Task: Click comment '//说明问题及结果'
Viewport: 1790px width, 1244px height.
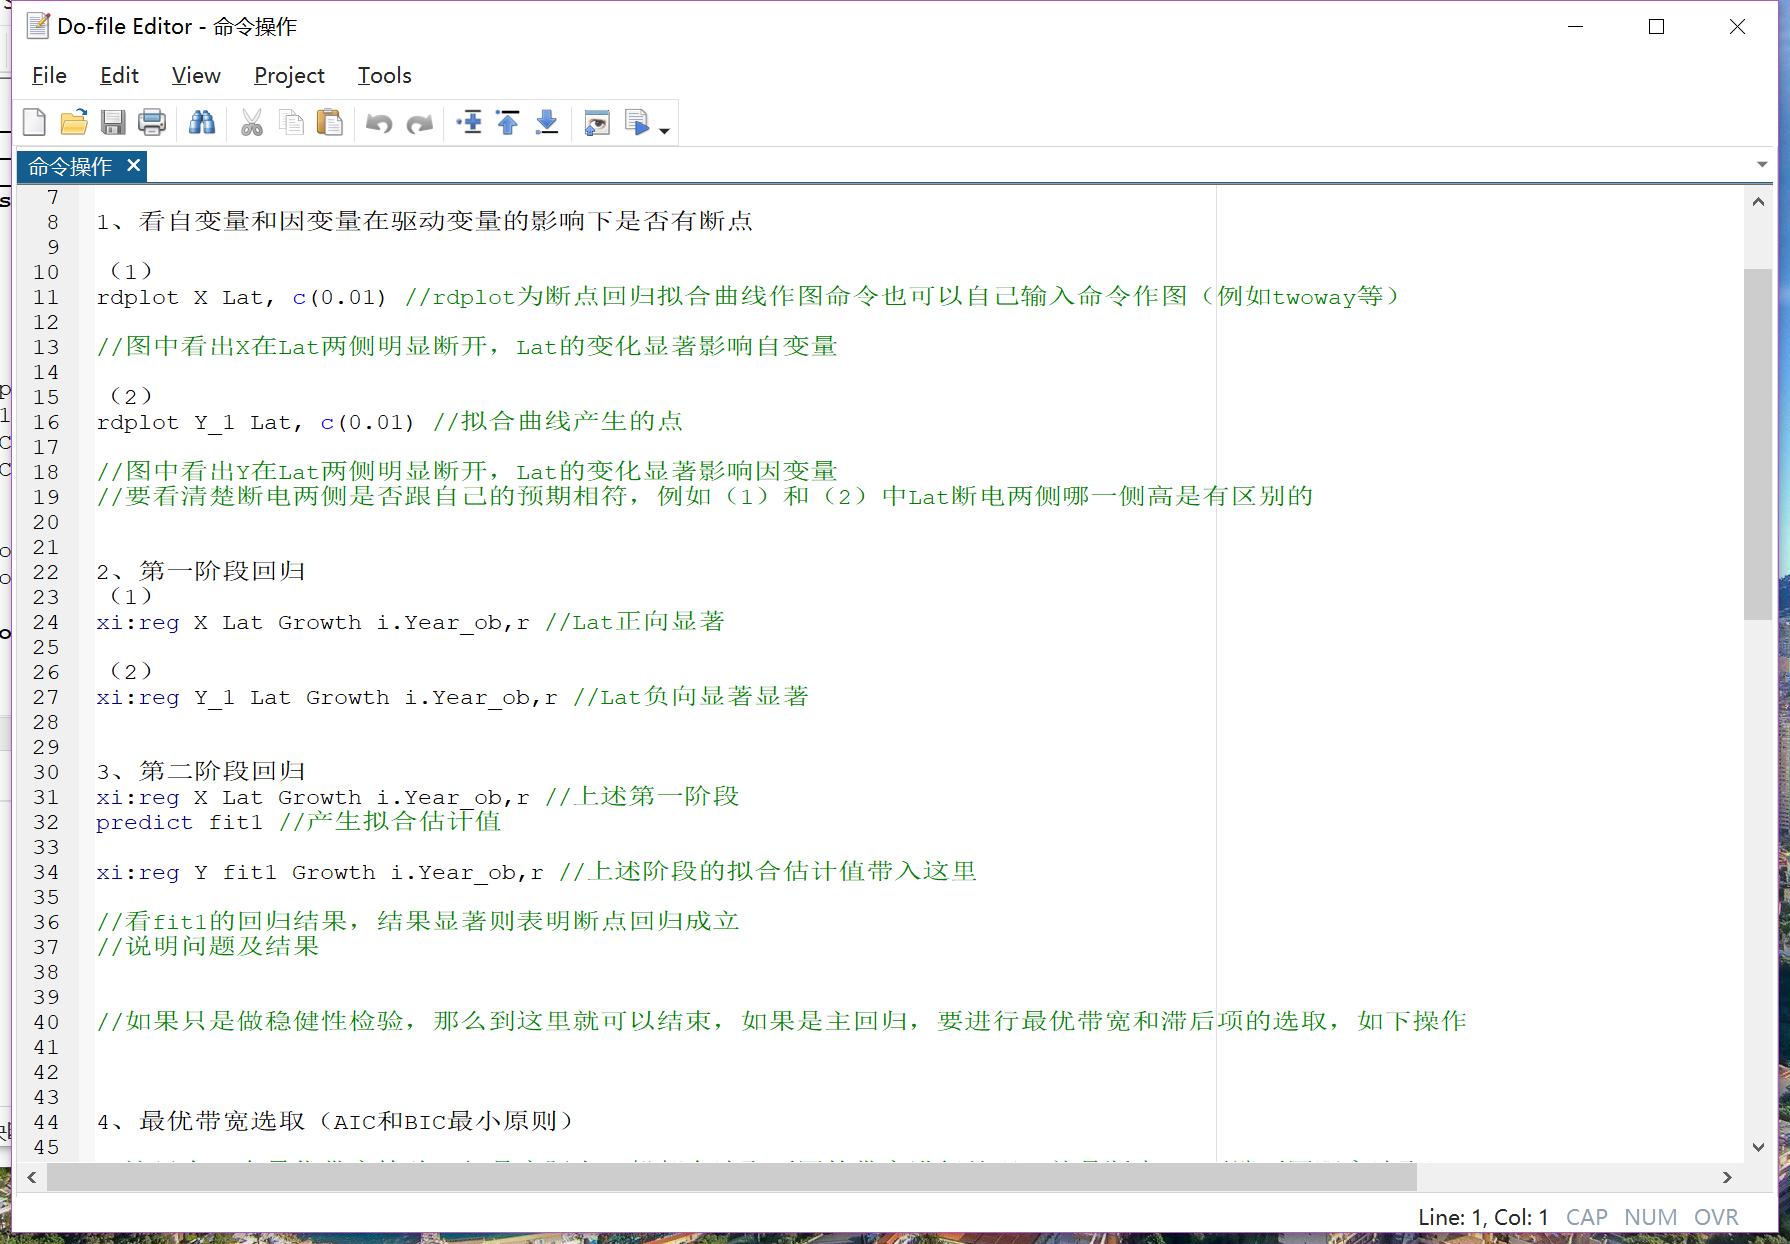Action: coord(208,946)
